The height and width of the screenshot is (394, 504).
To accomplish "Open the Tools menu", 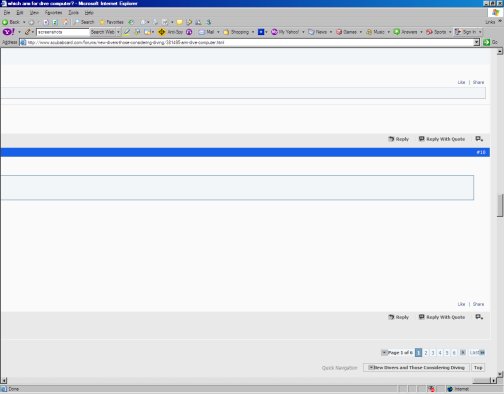I will [x=73, y=13].
